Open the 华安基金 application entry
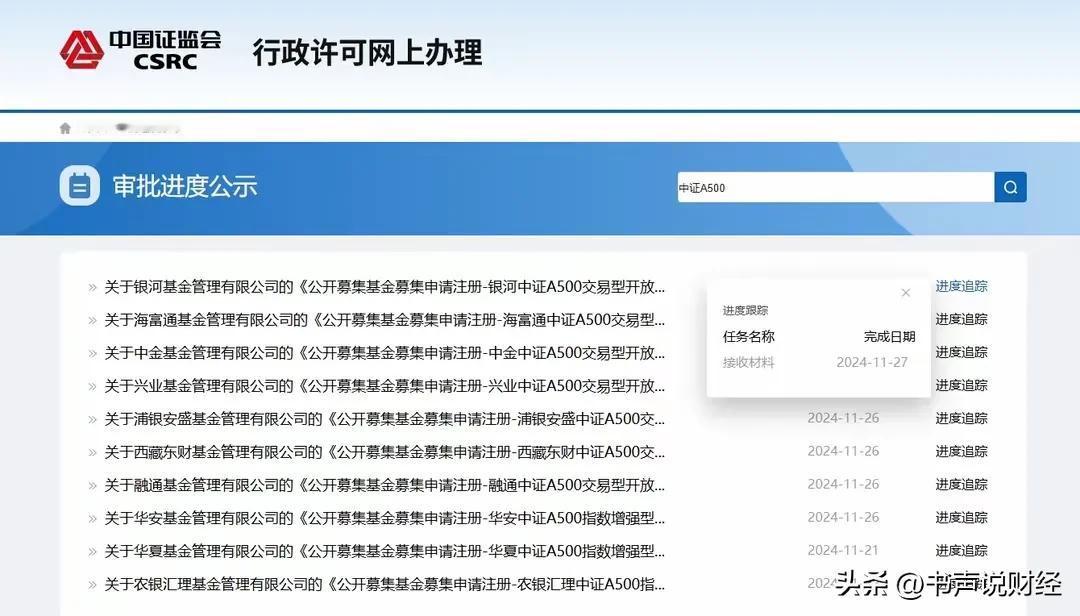Image resolution: width=1080 pixels, height=616 pixels. pos(384,518)
